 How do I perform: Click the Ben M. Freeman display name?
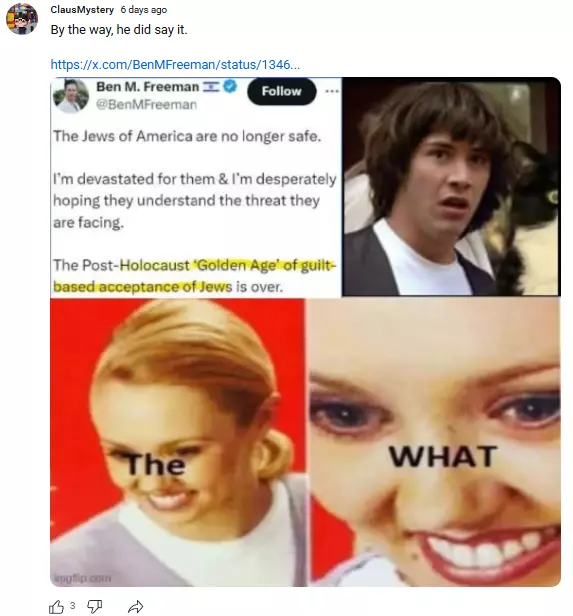pyautogui.click(x=148, y=86)
